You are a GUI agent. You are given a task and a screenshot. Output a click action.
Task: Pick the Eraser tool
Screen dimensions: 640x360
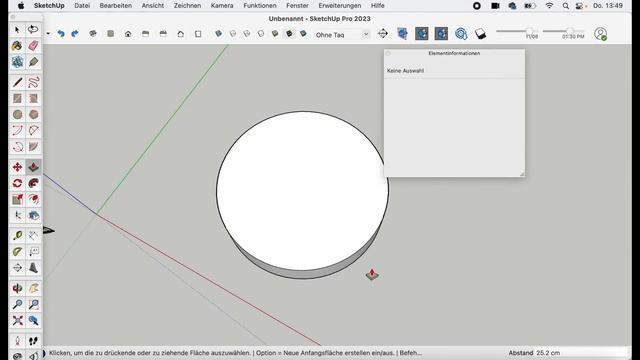[33, 46]
